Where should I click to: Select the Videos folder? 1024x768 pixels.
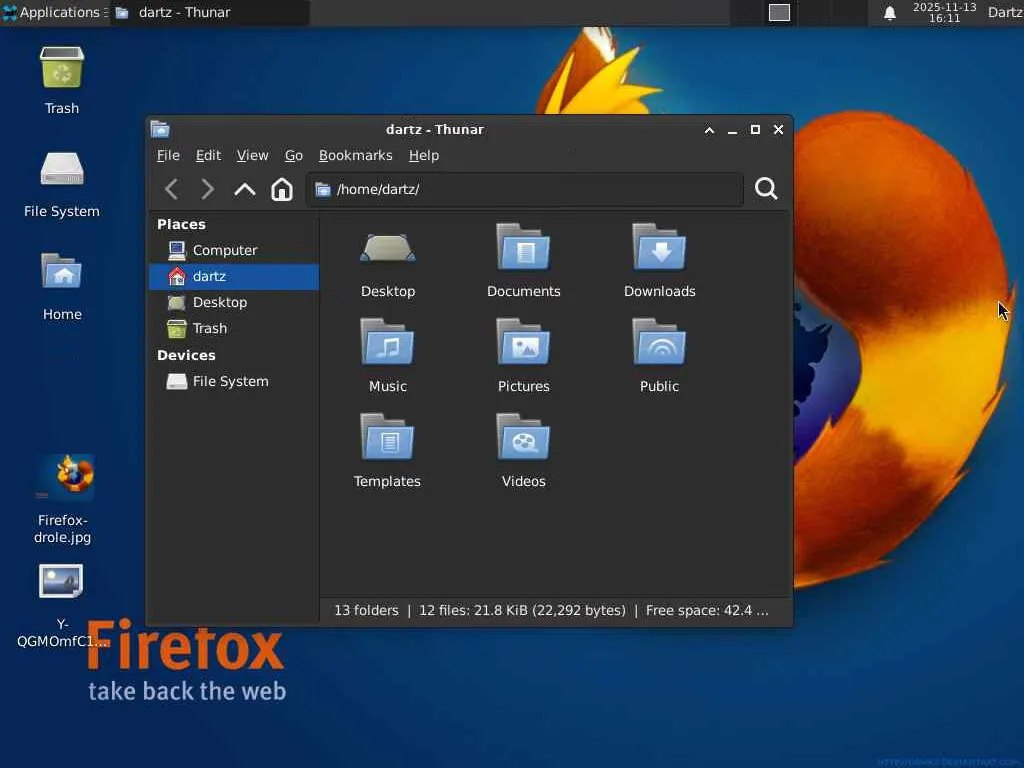coord(523,451)
